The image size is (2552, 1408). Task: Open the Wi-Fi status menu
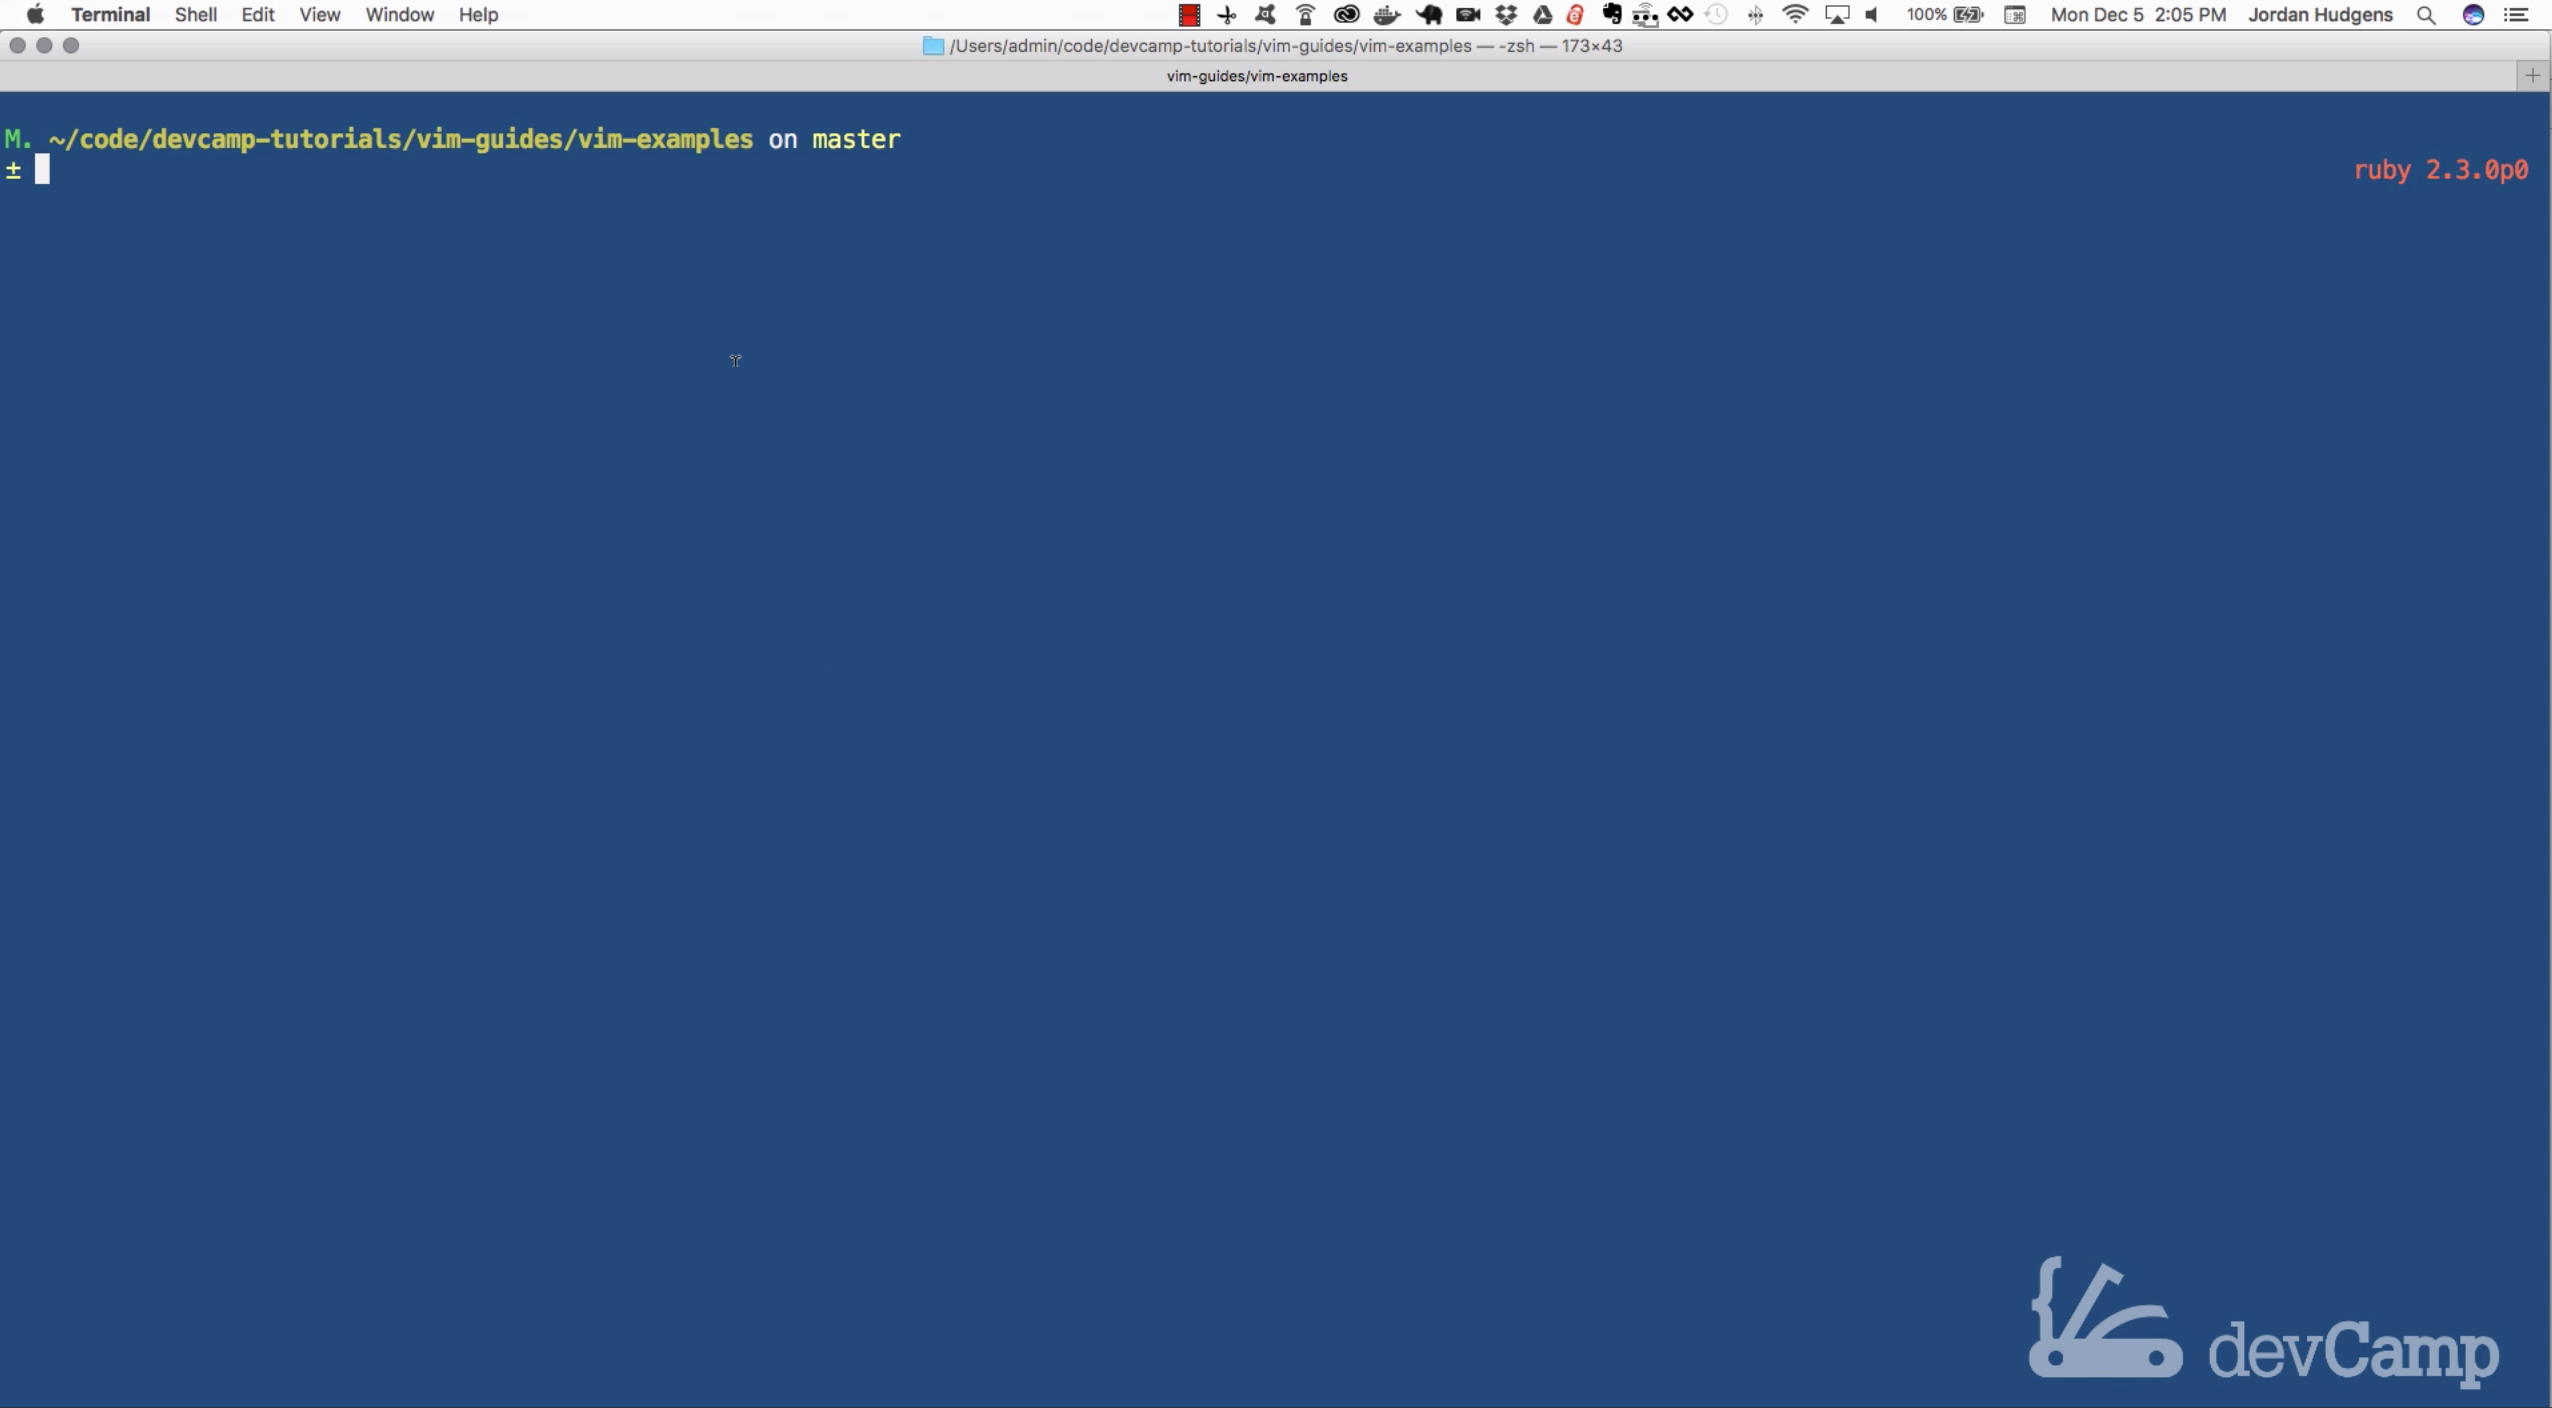point(1795,15)
